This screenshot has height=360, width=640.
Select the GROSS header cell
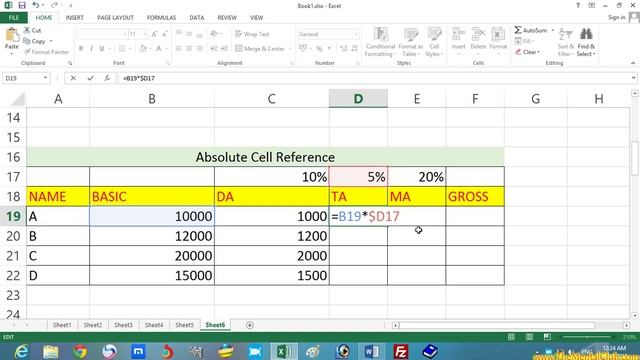pyautogui.click(x=475, y=197)
